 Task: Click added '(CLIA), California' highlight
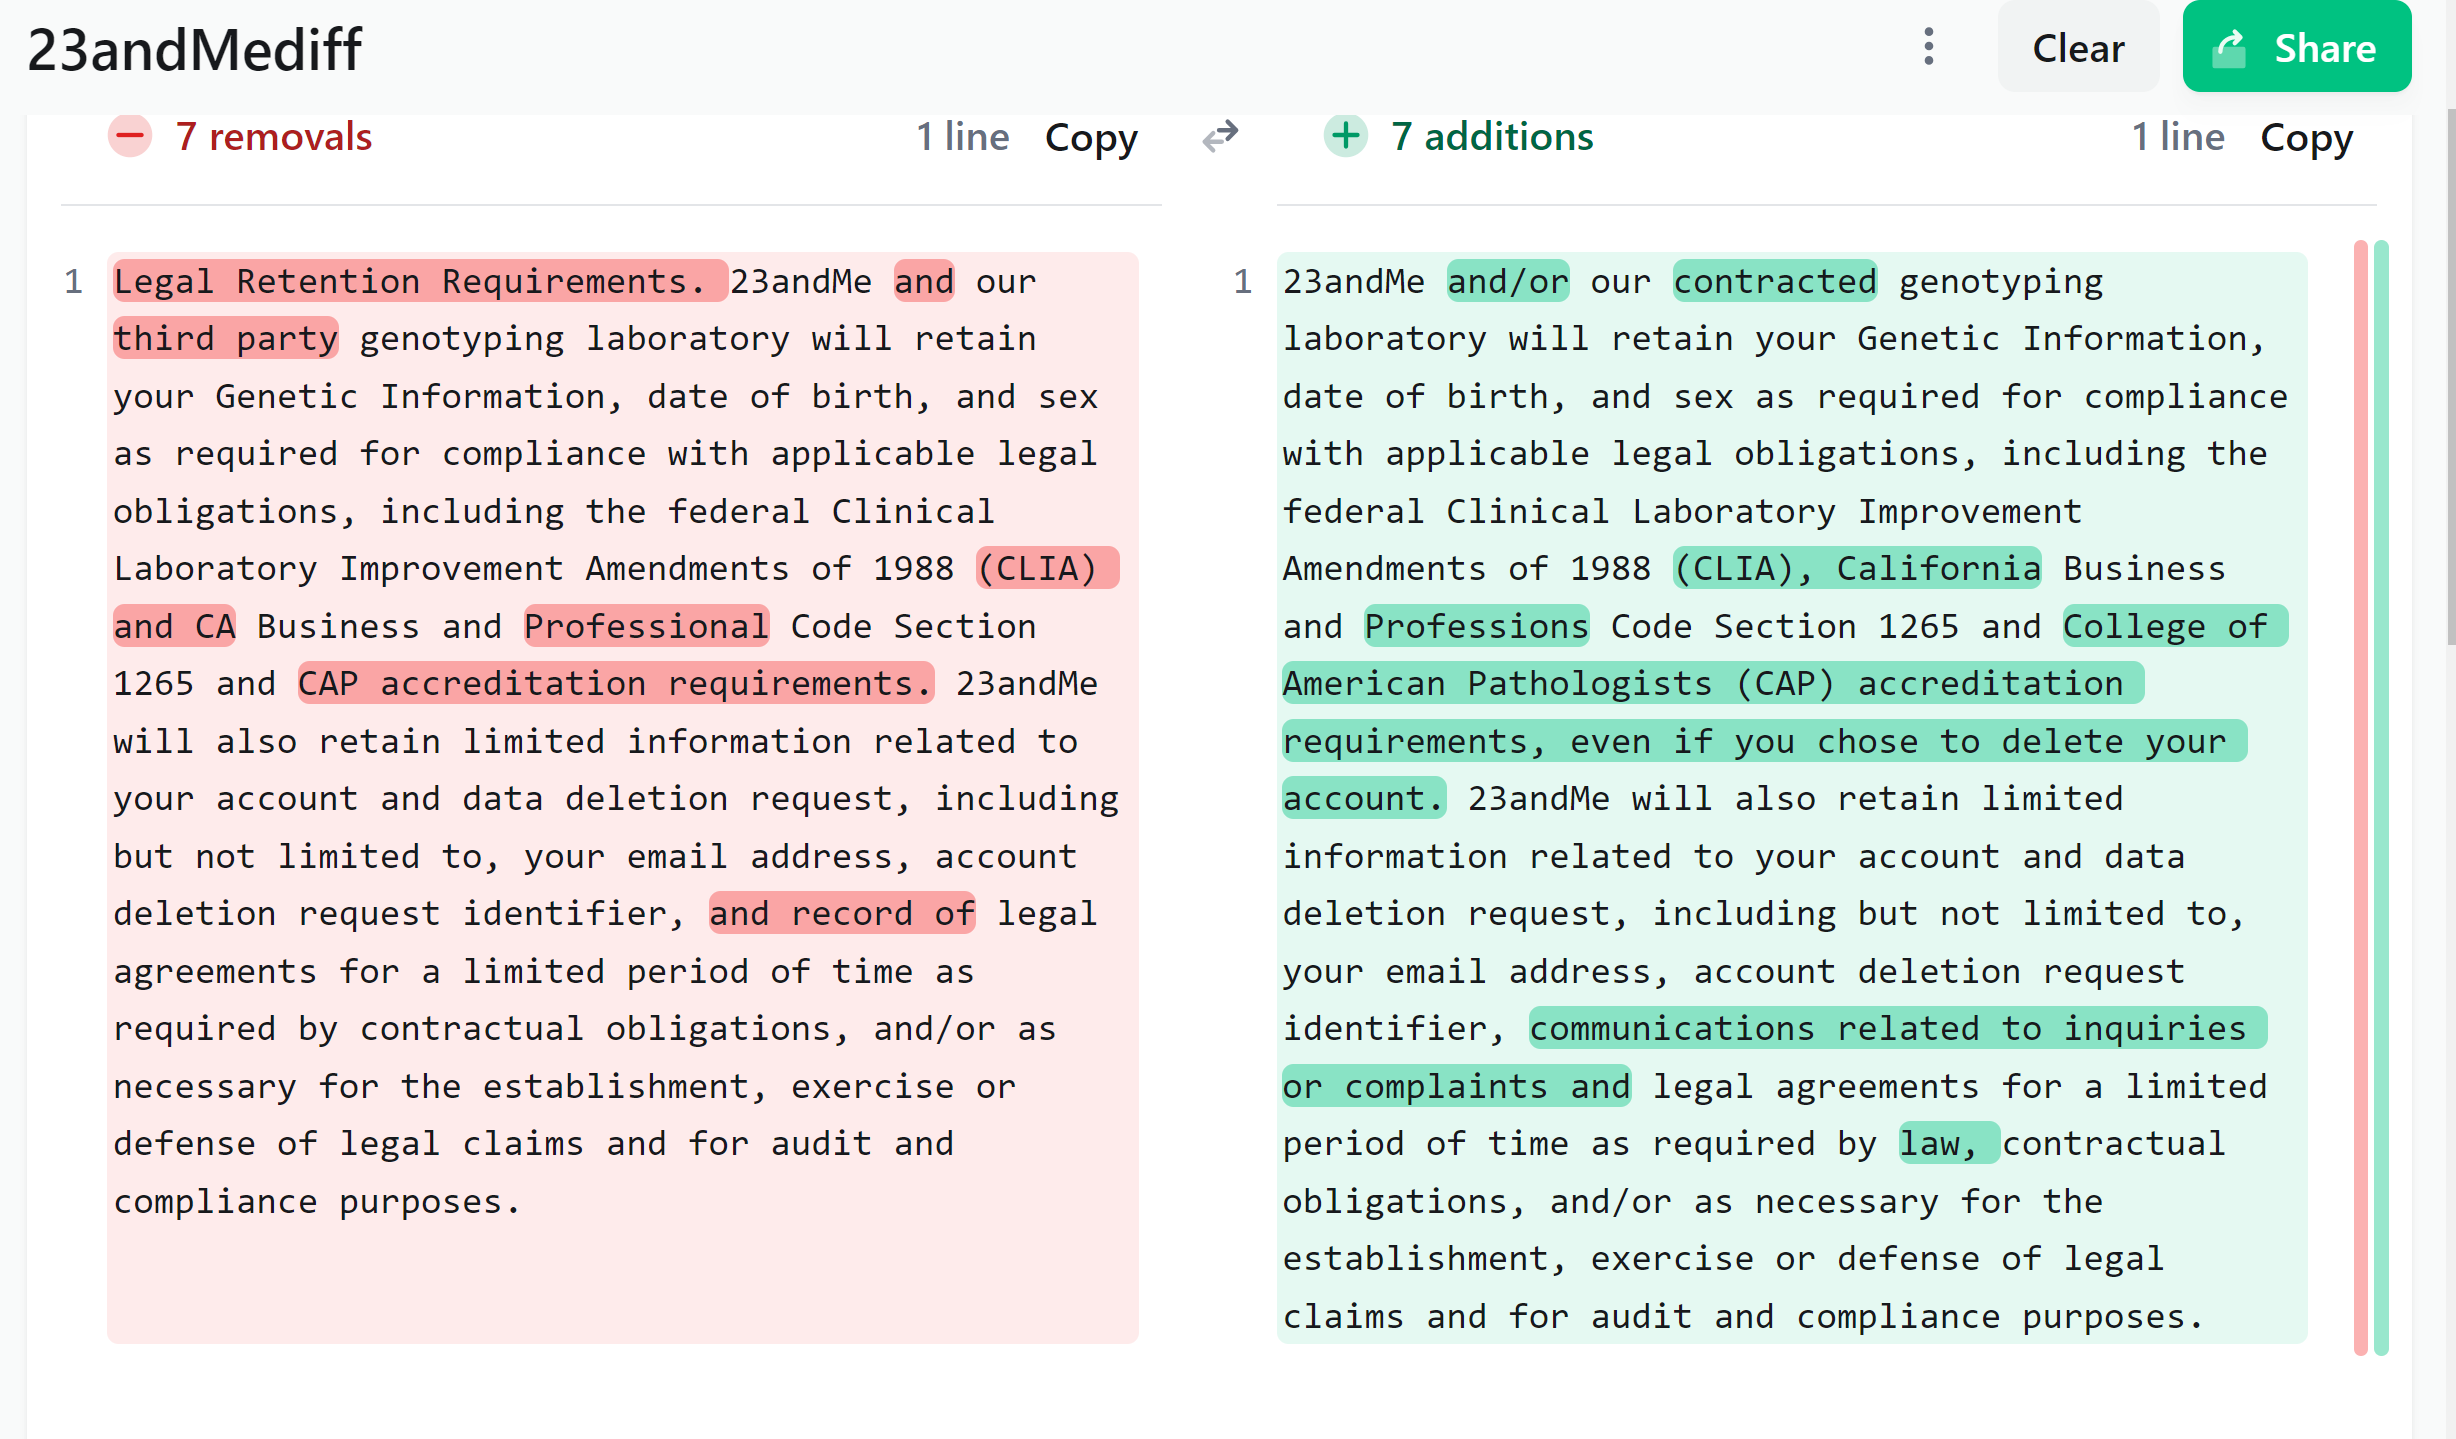[x=1857, y=568]
